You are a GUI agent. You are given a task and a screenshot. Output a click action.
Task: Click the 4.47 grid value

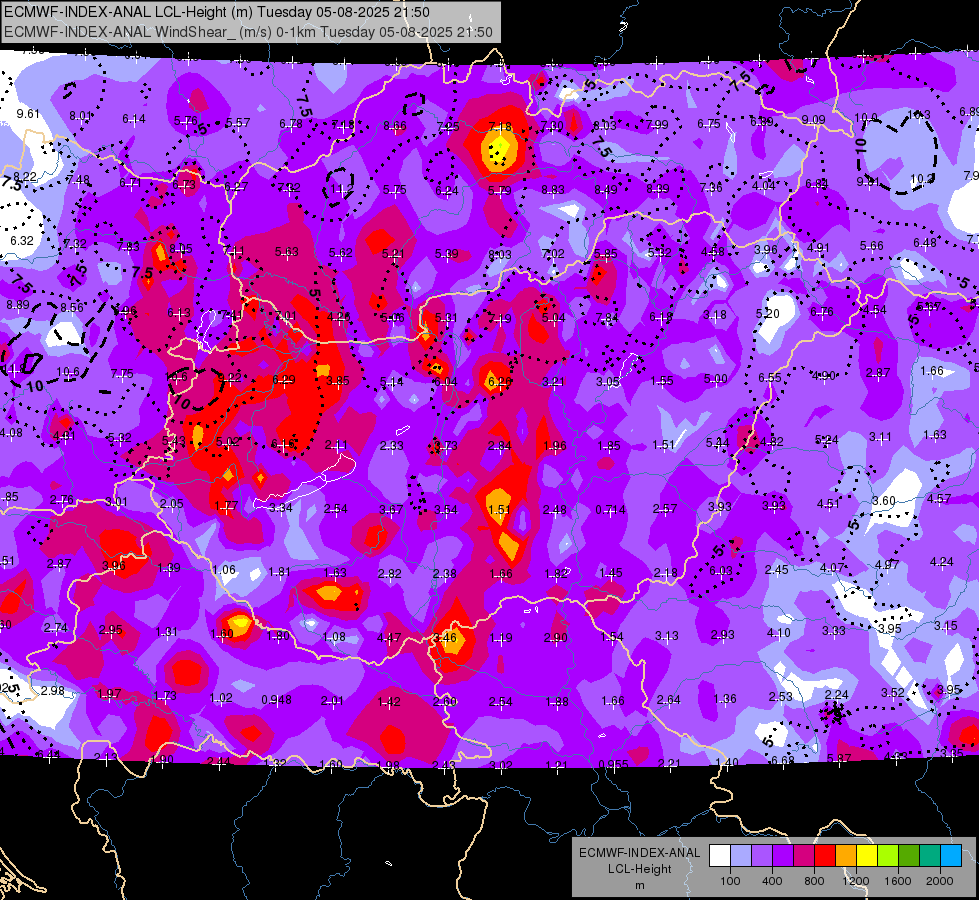coord(389,638)
